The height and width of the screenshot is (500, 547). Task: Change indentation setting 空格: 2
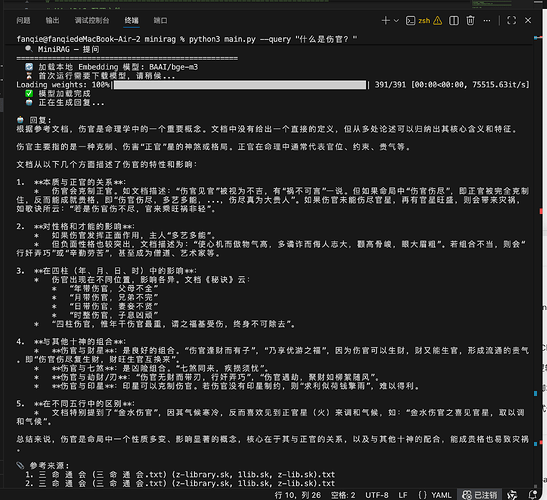(x=343, y=495)
